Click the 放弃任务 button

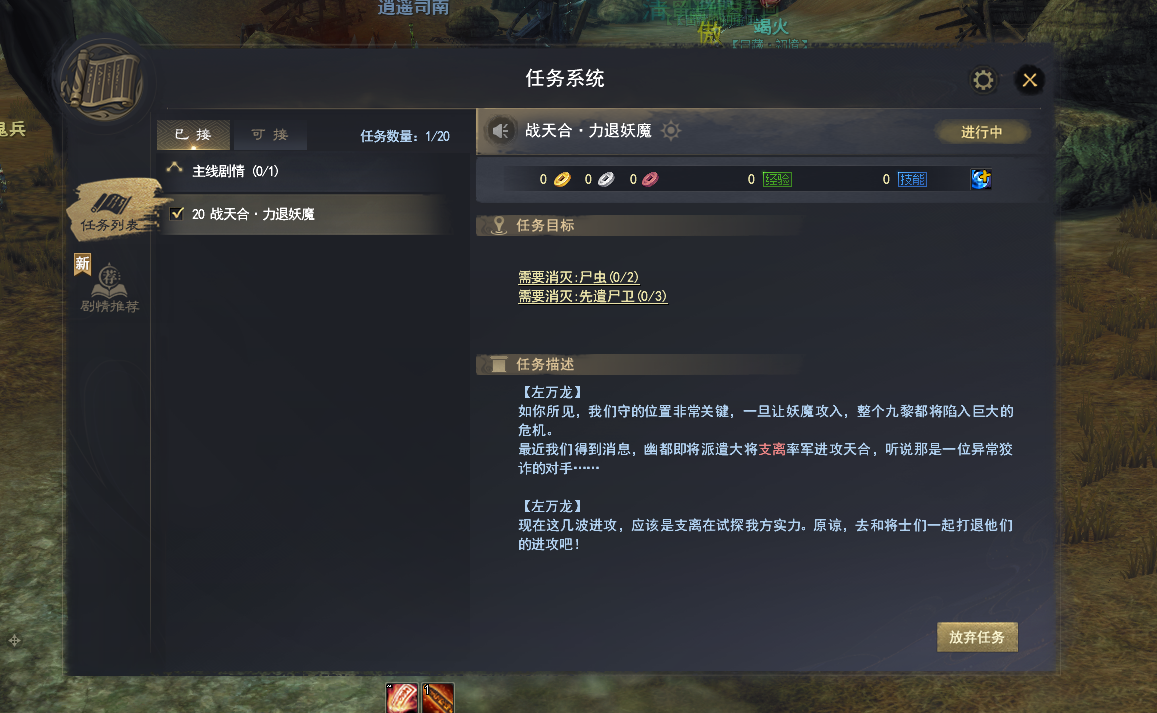(x=977, y=637)
